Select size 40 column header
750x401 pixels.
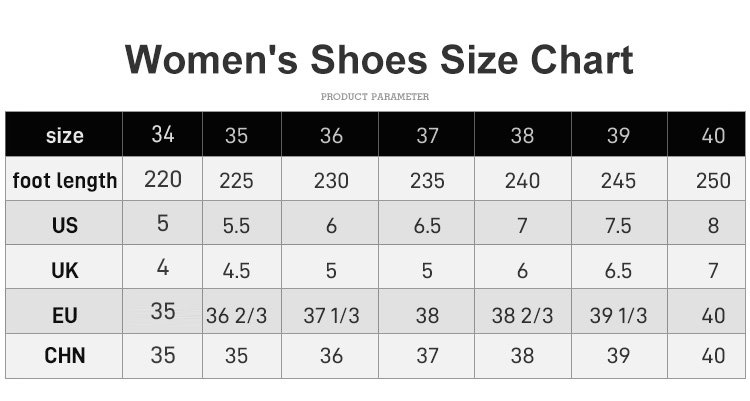coord(713,136)
